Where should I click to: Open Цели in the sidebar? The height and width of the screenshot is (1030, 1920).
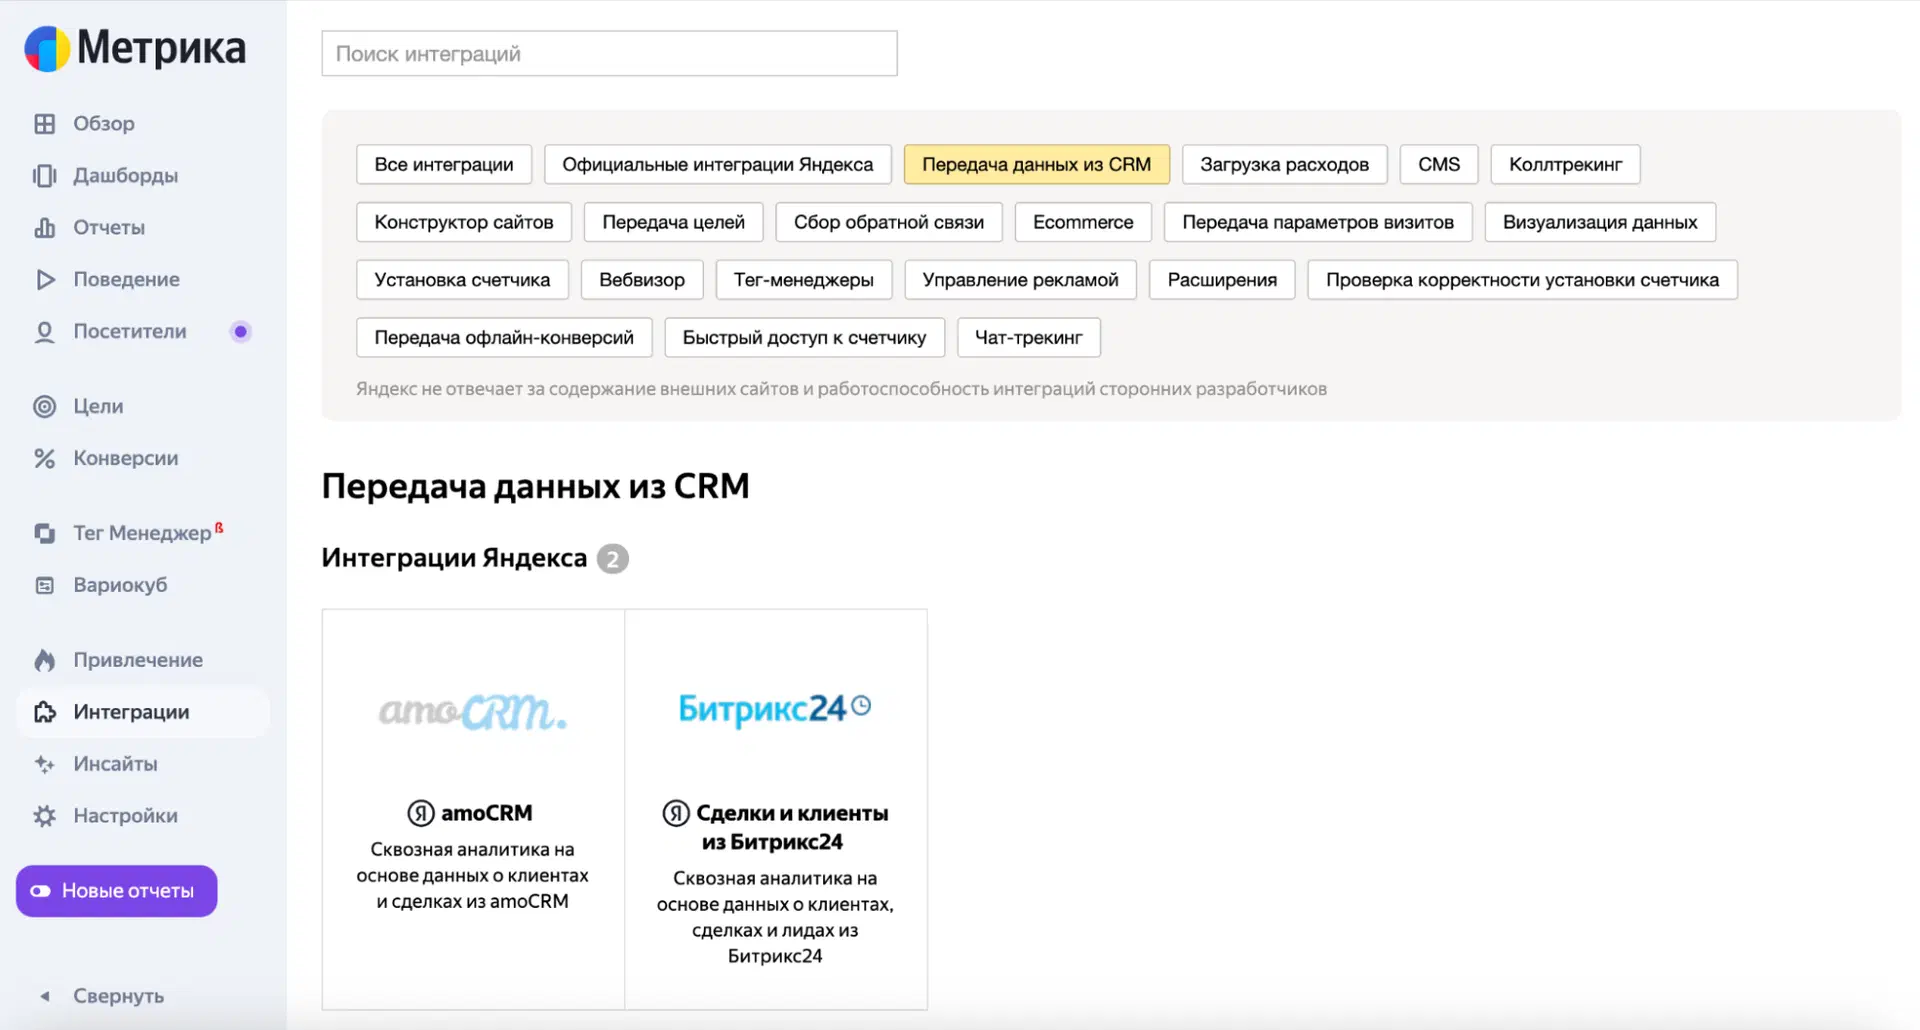coord(98,406)
